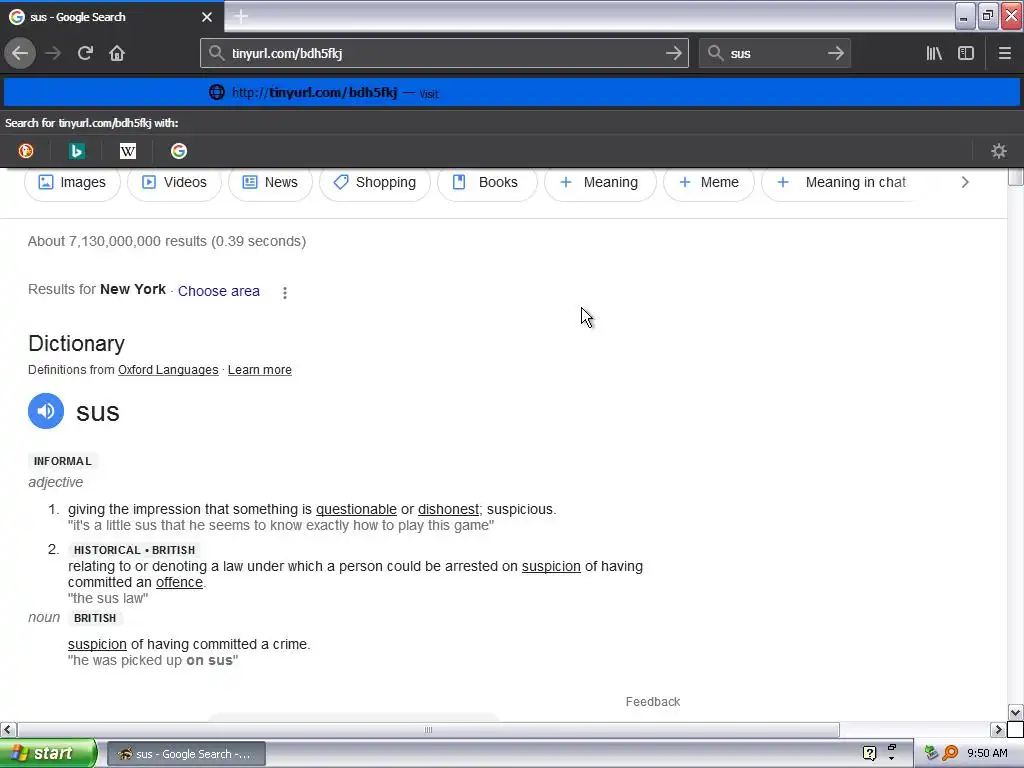1024x768 pixels.
Task: Open a new tab with the plus button
Action: (241, 17)
